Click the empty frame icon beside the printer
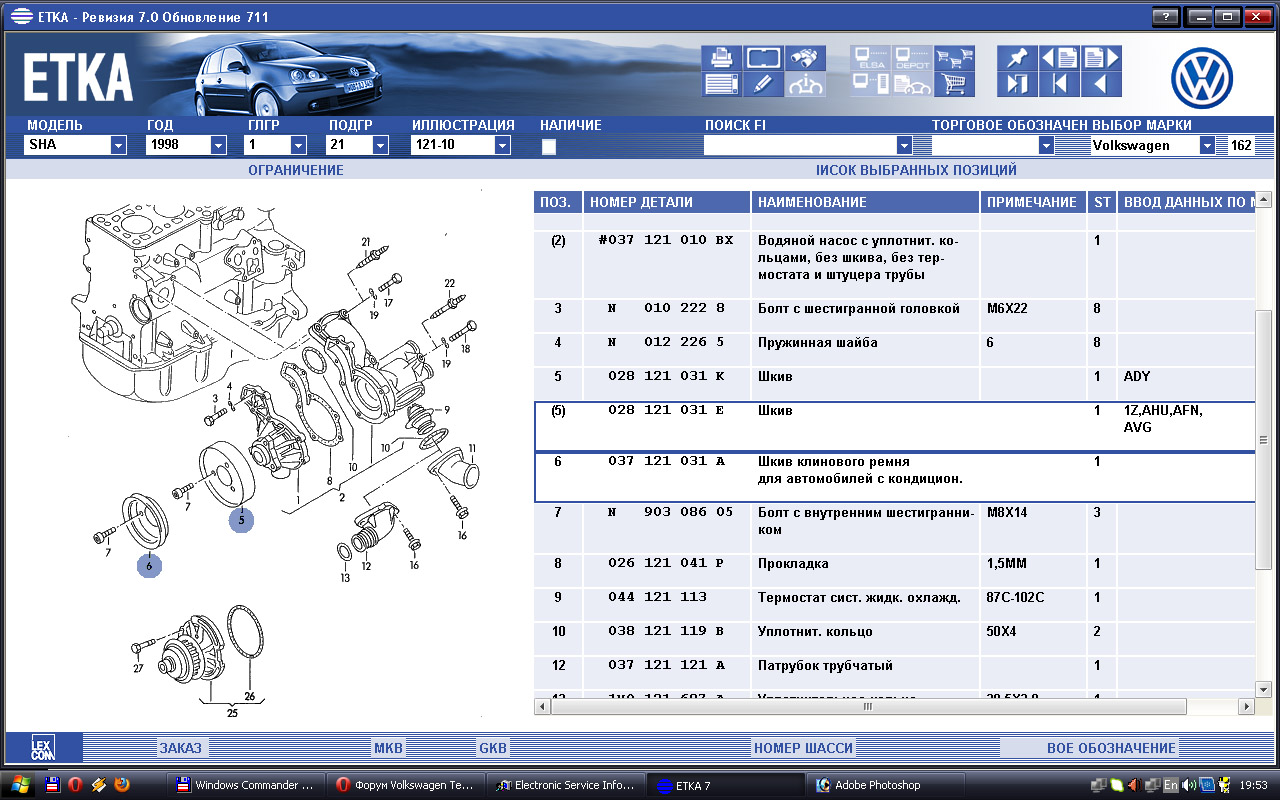Image resolution: width=1280 pixels, height=800 pixels. (763, 58)
